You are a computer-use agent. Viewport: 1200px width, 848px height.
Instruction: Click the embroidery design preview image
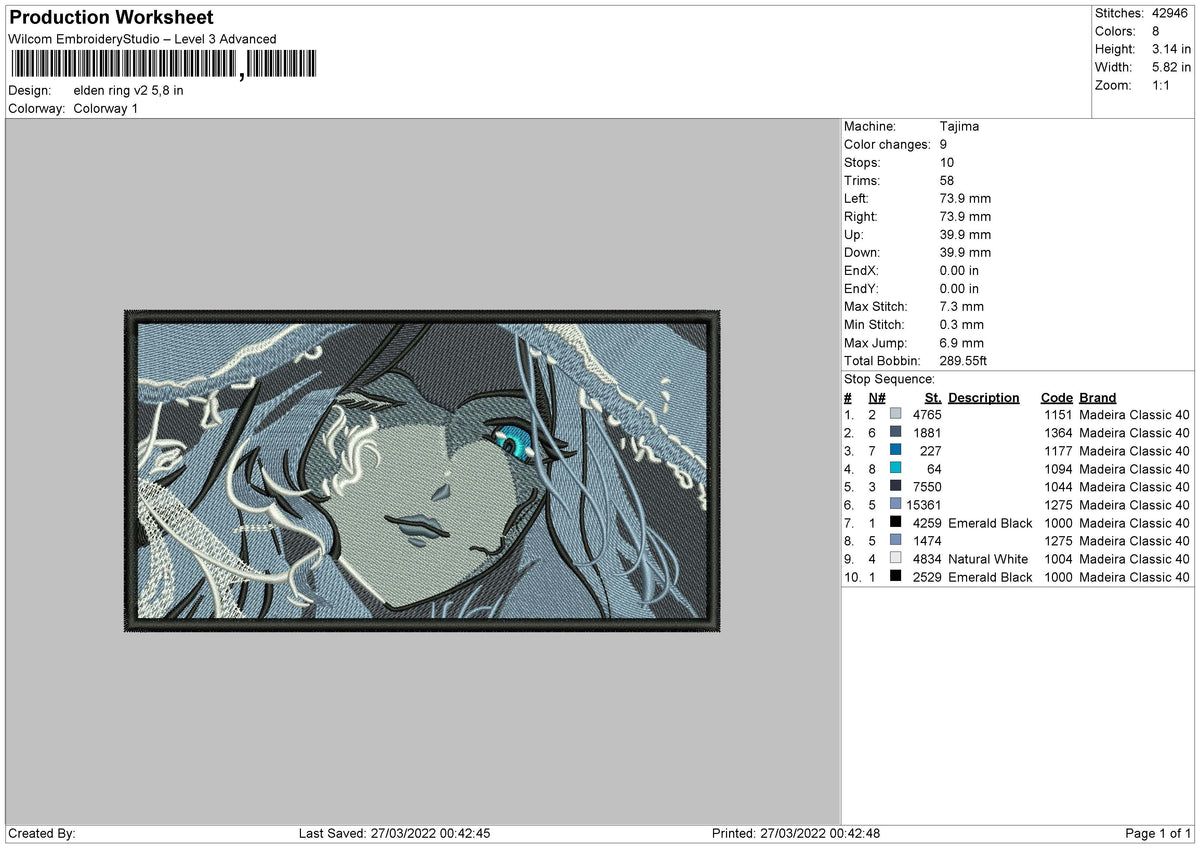click(x=422, y=472)
